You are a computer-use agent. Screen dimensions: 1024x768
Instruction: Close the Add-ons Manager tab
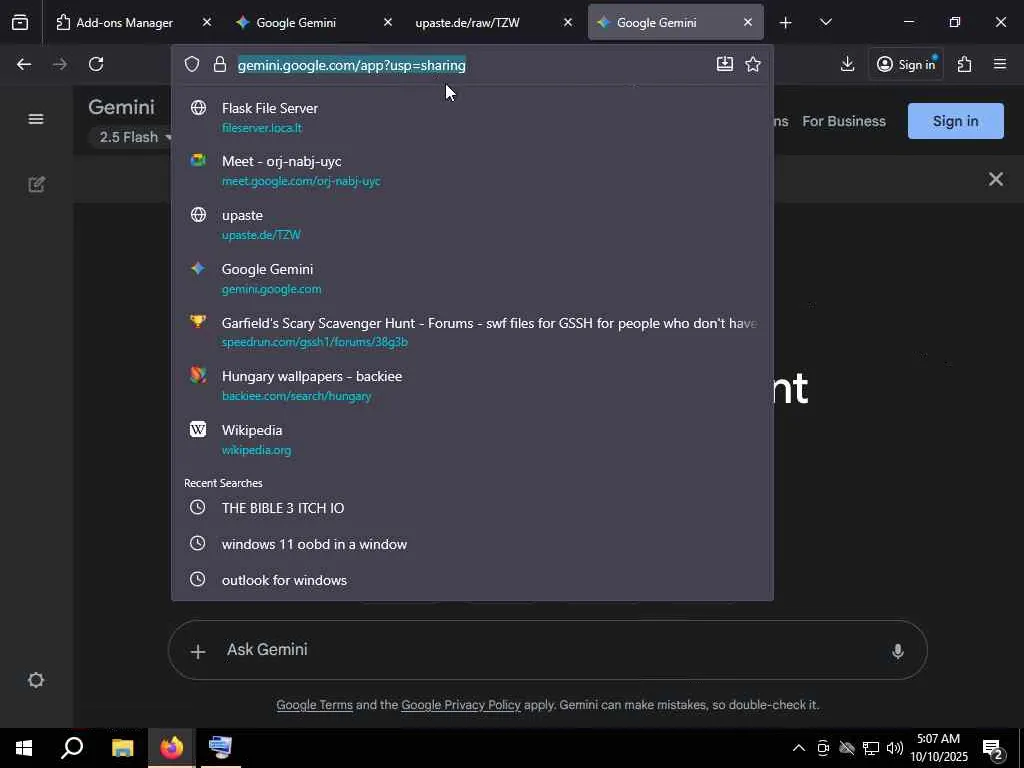206,22
